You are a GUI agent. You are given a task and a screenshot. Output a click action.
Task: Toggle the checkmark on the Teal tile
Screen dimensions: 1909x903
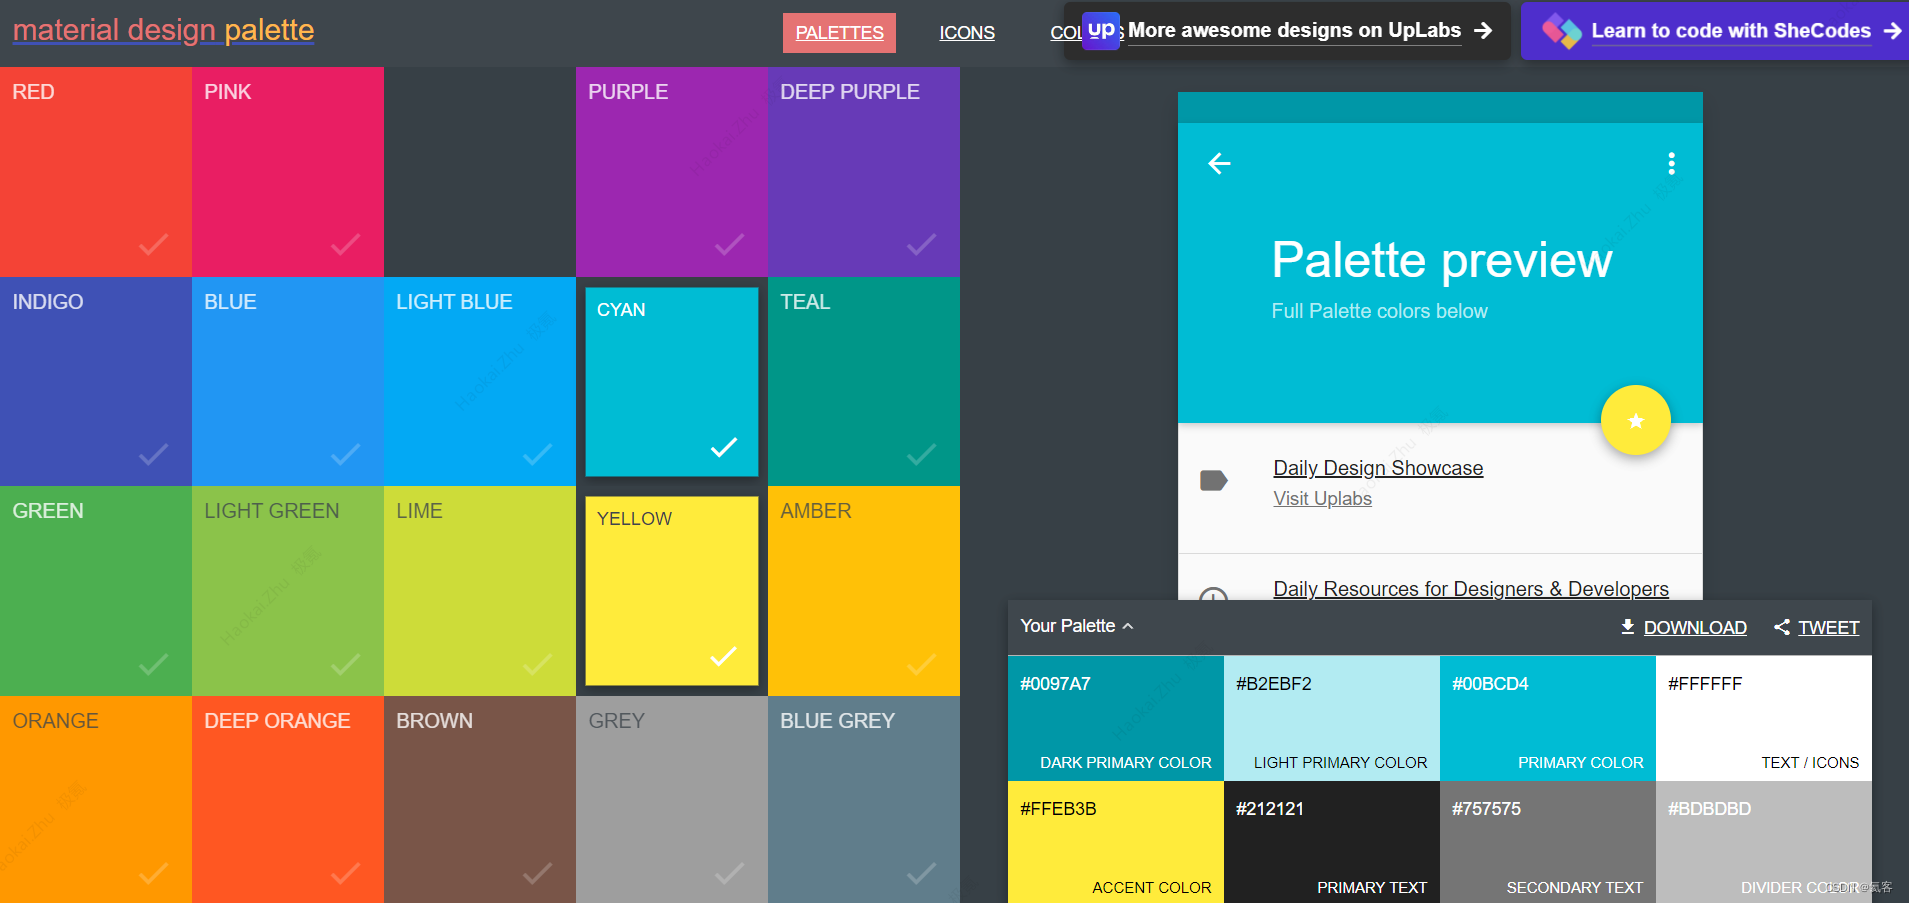click(x=921, y=454)
